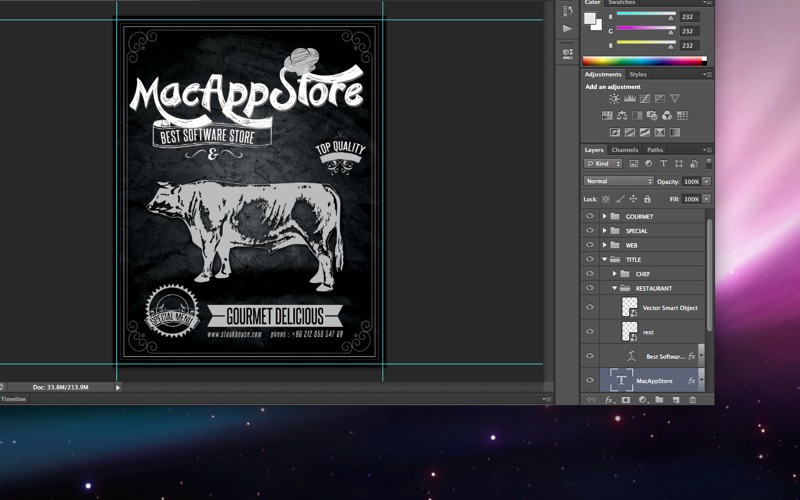This screenshot has height=500, width=800.
Task: Switch to the Channels tab
Action: point(624,150)
